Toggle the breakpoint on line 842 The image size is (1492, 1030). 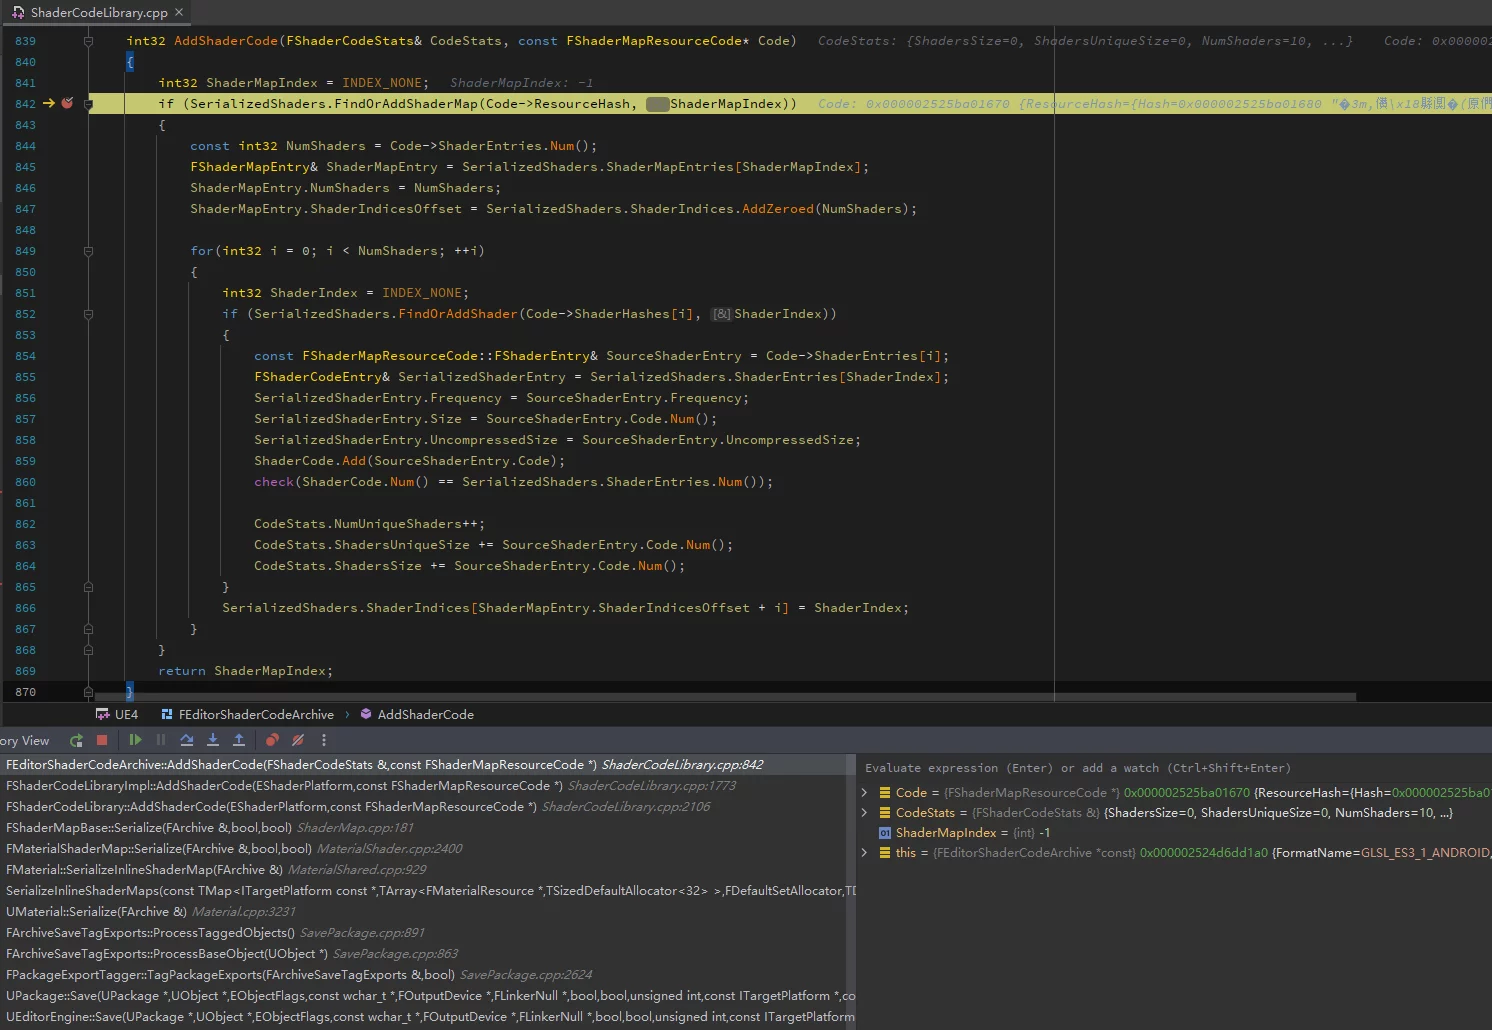click(67, 104)
